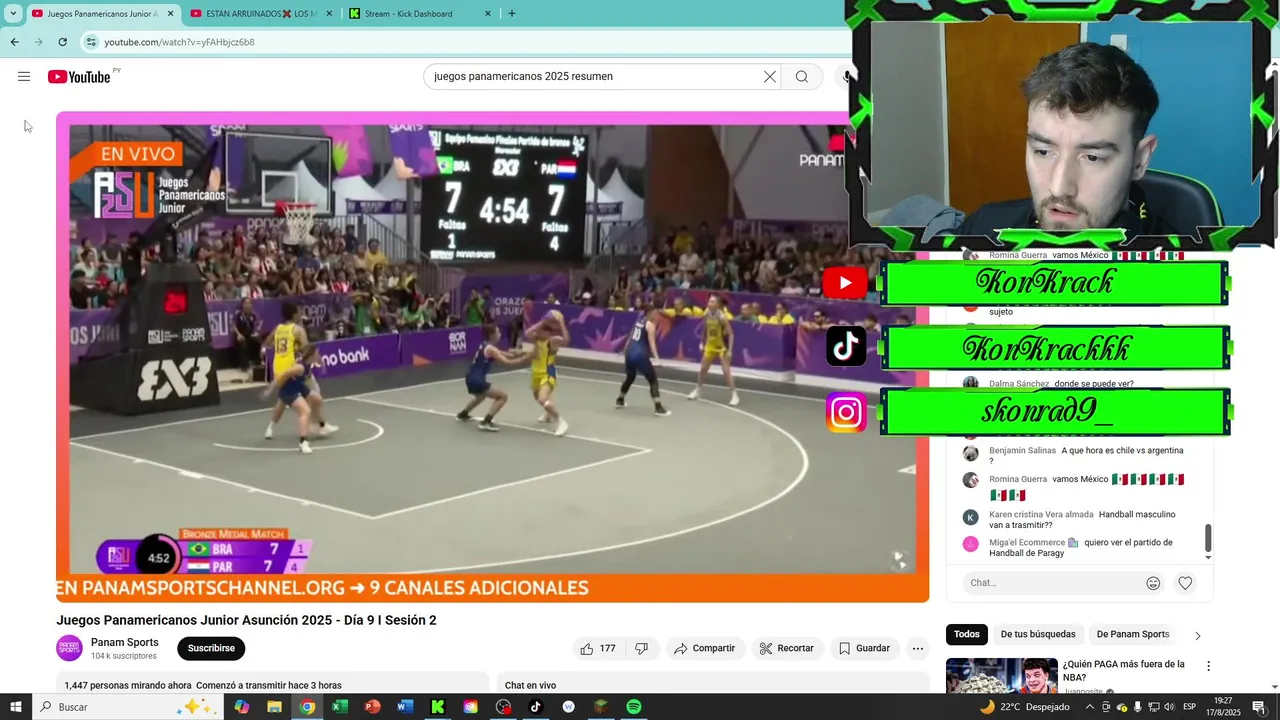1280x720 pixels.
Task: Clear the search query with the X icon
Action: (770, 77)
